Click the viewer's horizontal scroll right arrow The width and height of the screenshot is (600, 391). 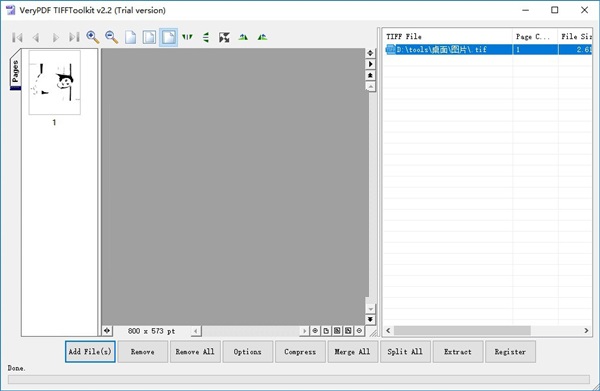click(304, 331)
